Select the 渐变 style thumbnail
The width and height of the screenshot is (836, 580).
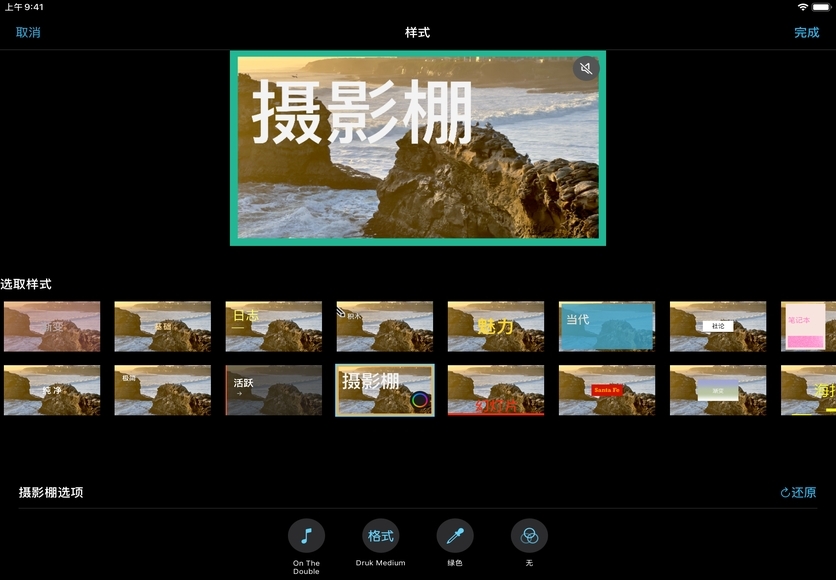[51, 326]
